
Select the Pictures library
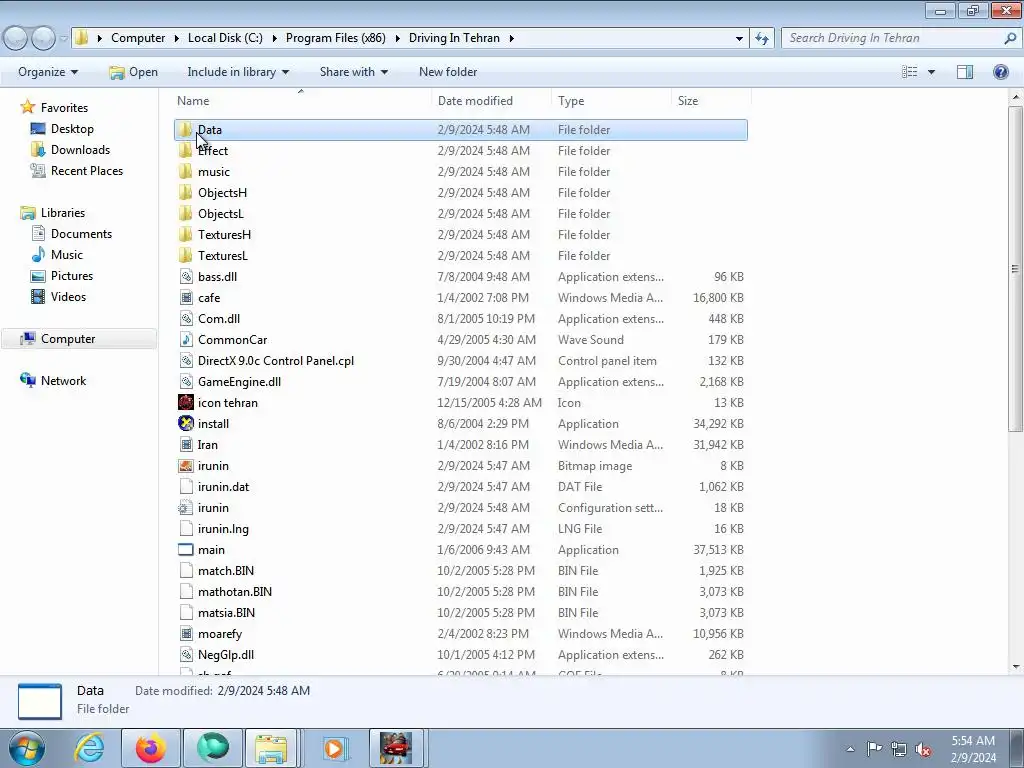(72, 276)
